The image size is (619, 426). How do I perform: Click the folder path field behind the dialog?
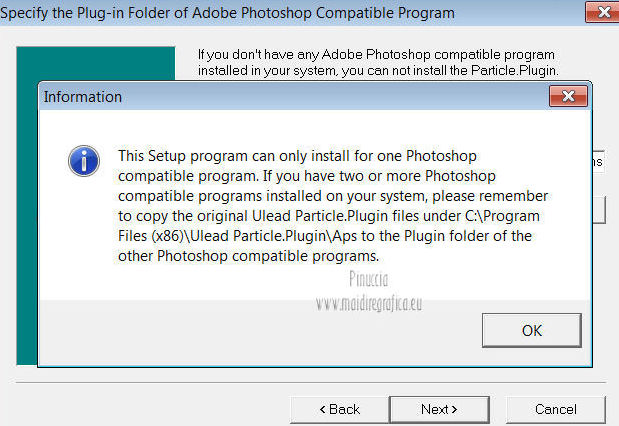click(596, 162)
